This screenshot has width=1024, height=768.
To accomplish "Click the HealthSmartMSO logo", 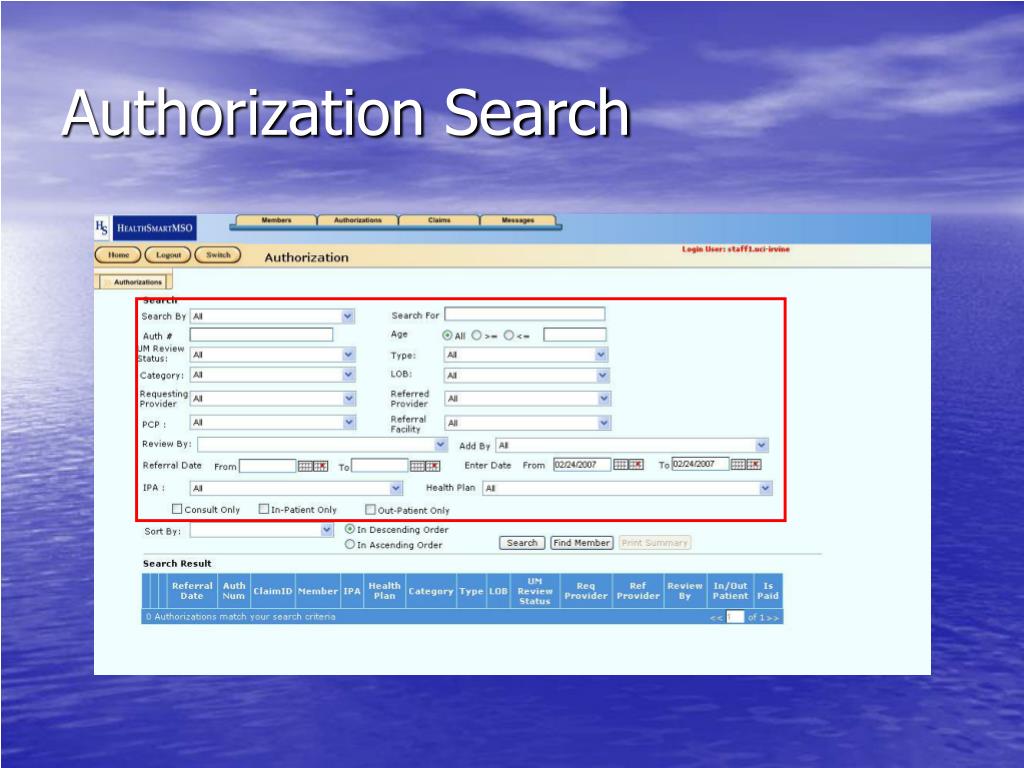I will click(x=146, y=228).
